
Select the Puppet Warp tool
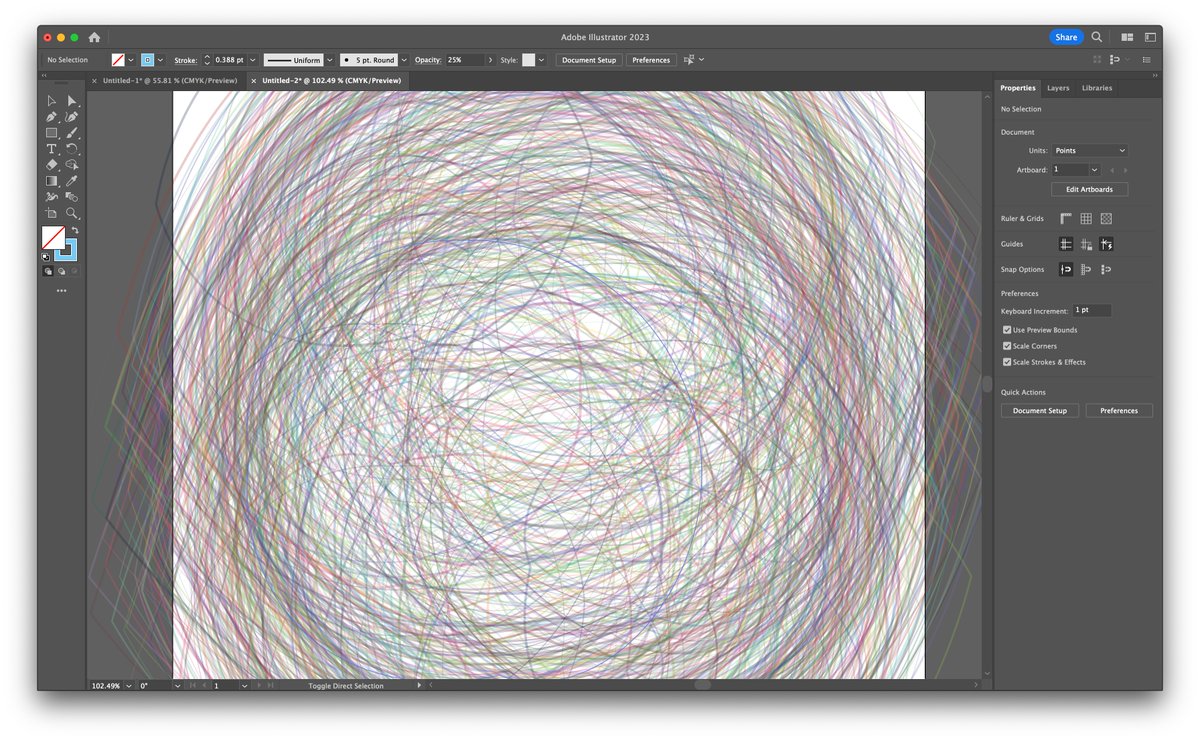pos(51,197)
